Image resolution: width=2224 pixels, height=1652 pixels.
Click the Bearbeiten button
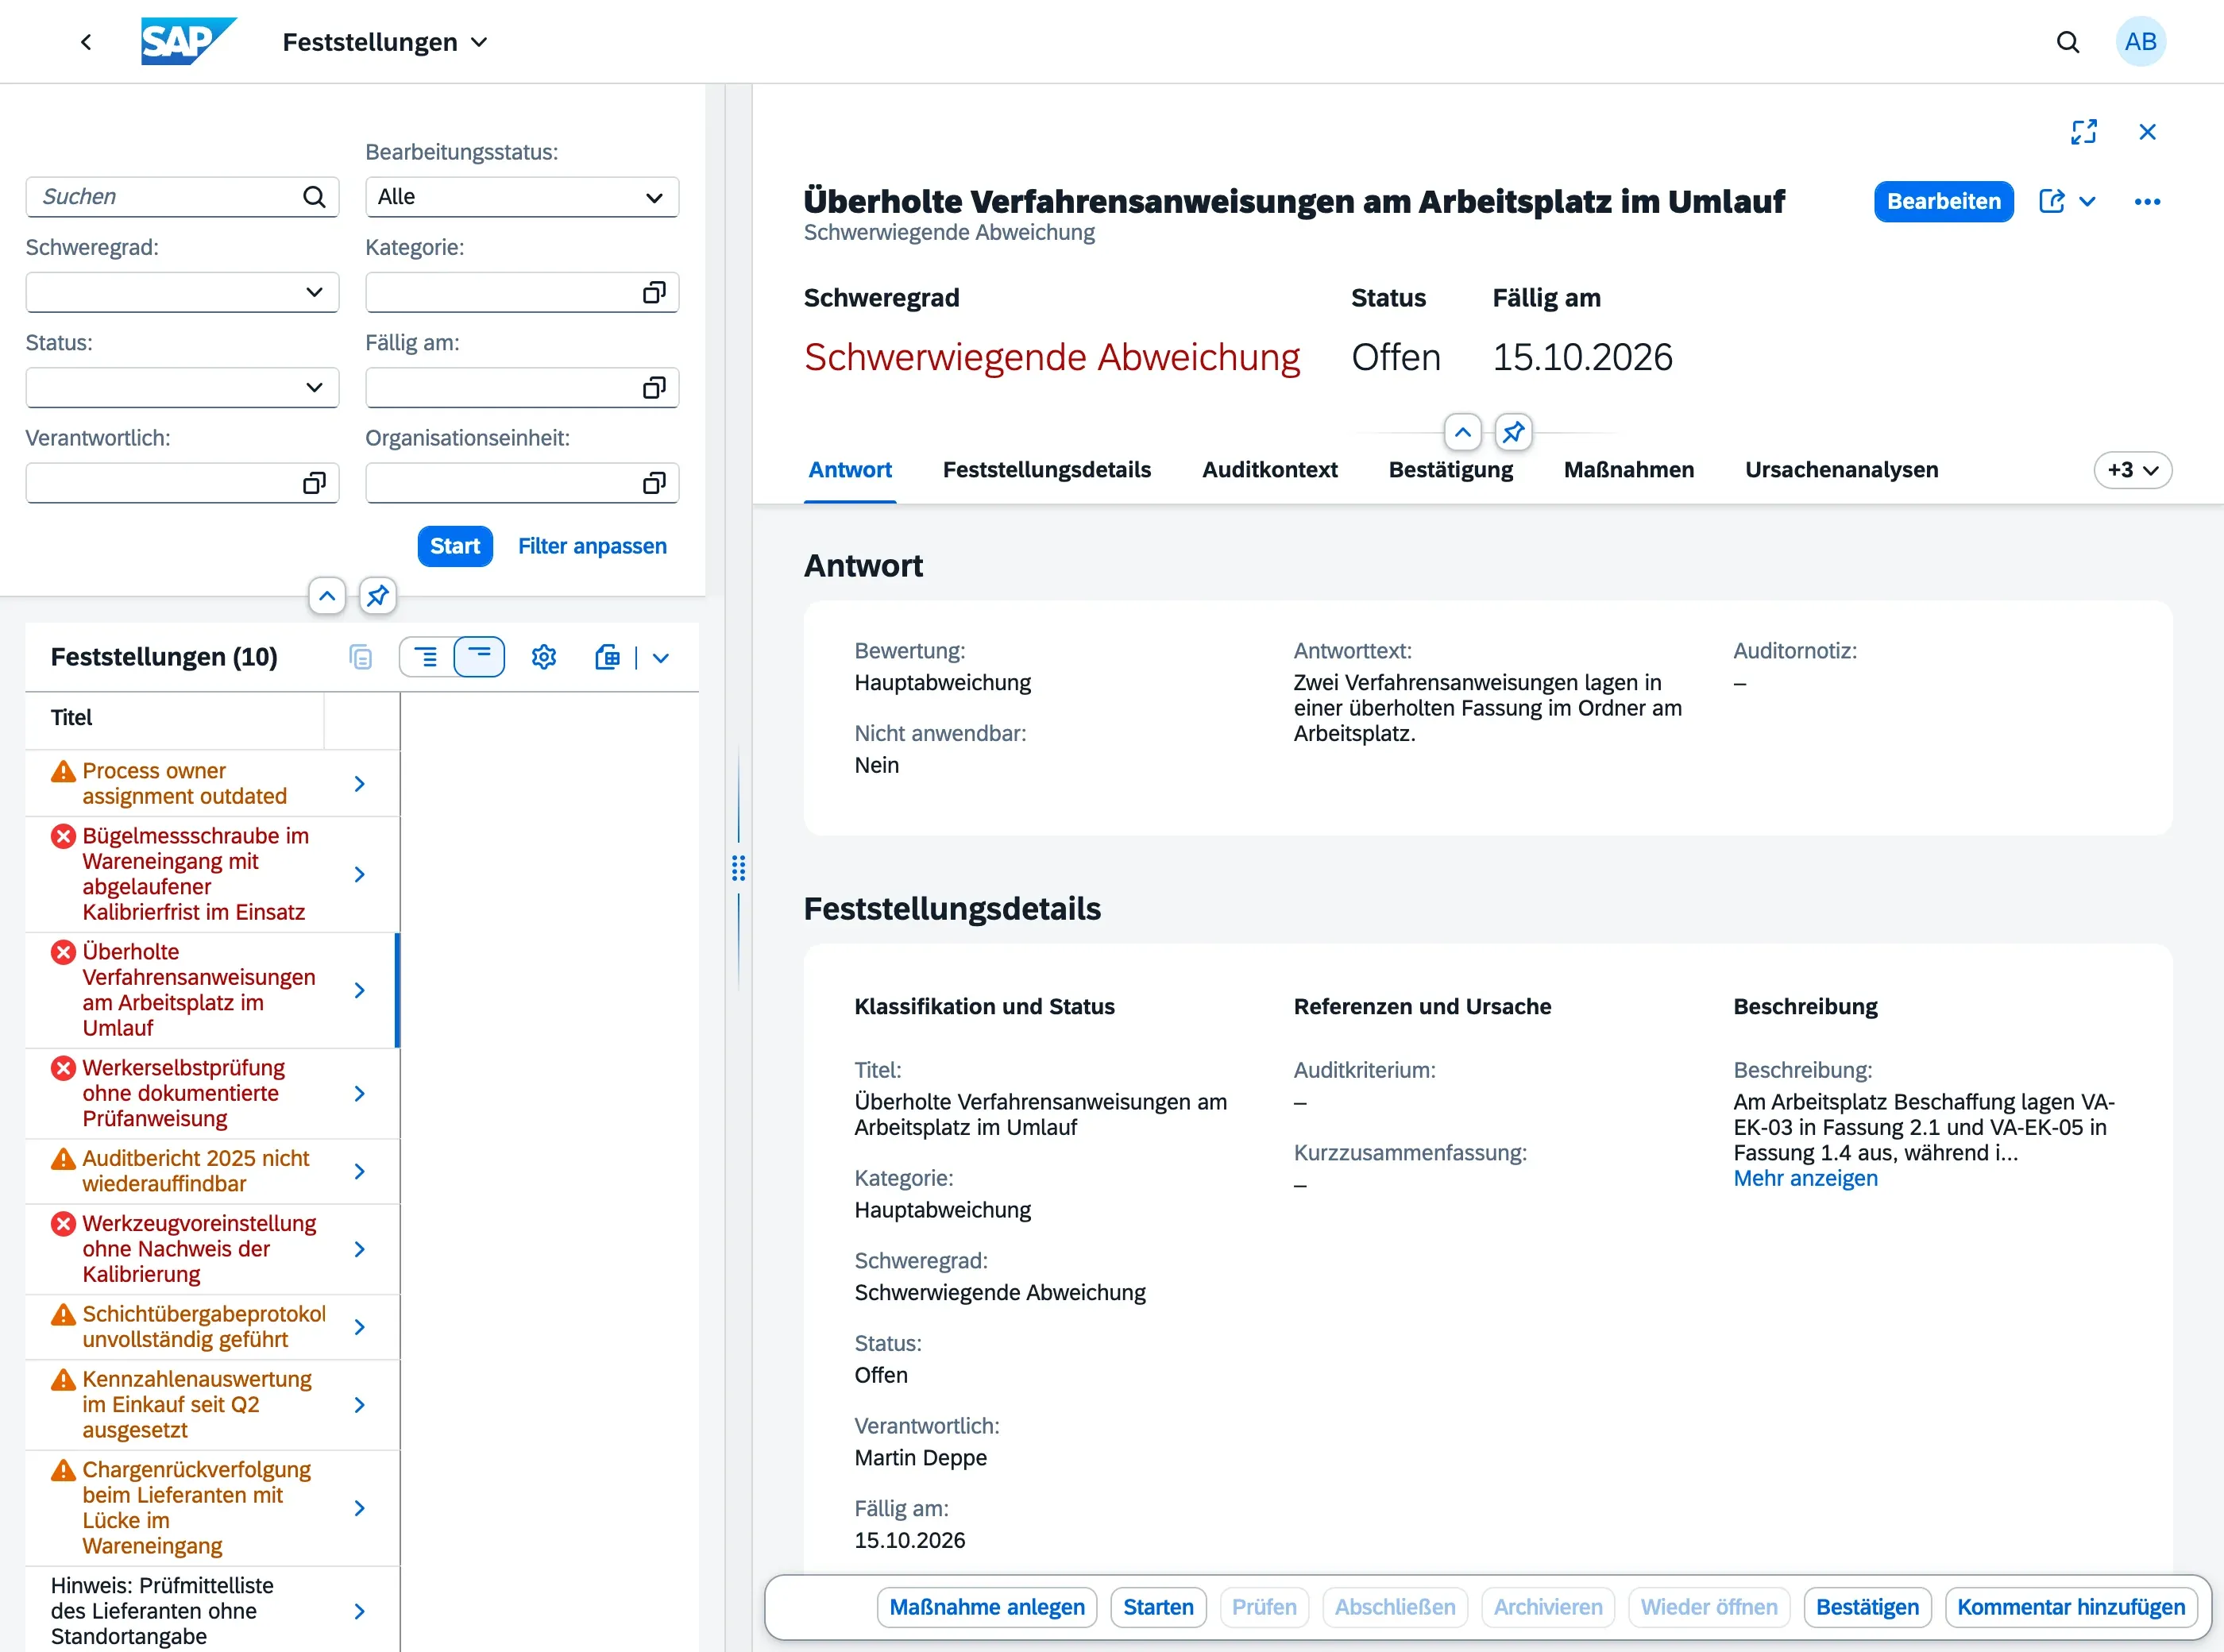[x=1943, y=202]
